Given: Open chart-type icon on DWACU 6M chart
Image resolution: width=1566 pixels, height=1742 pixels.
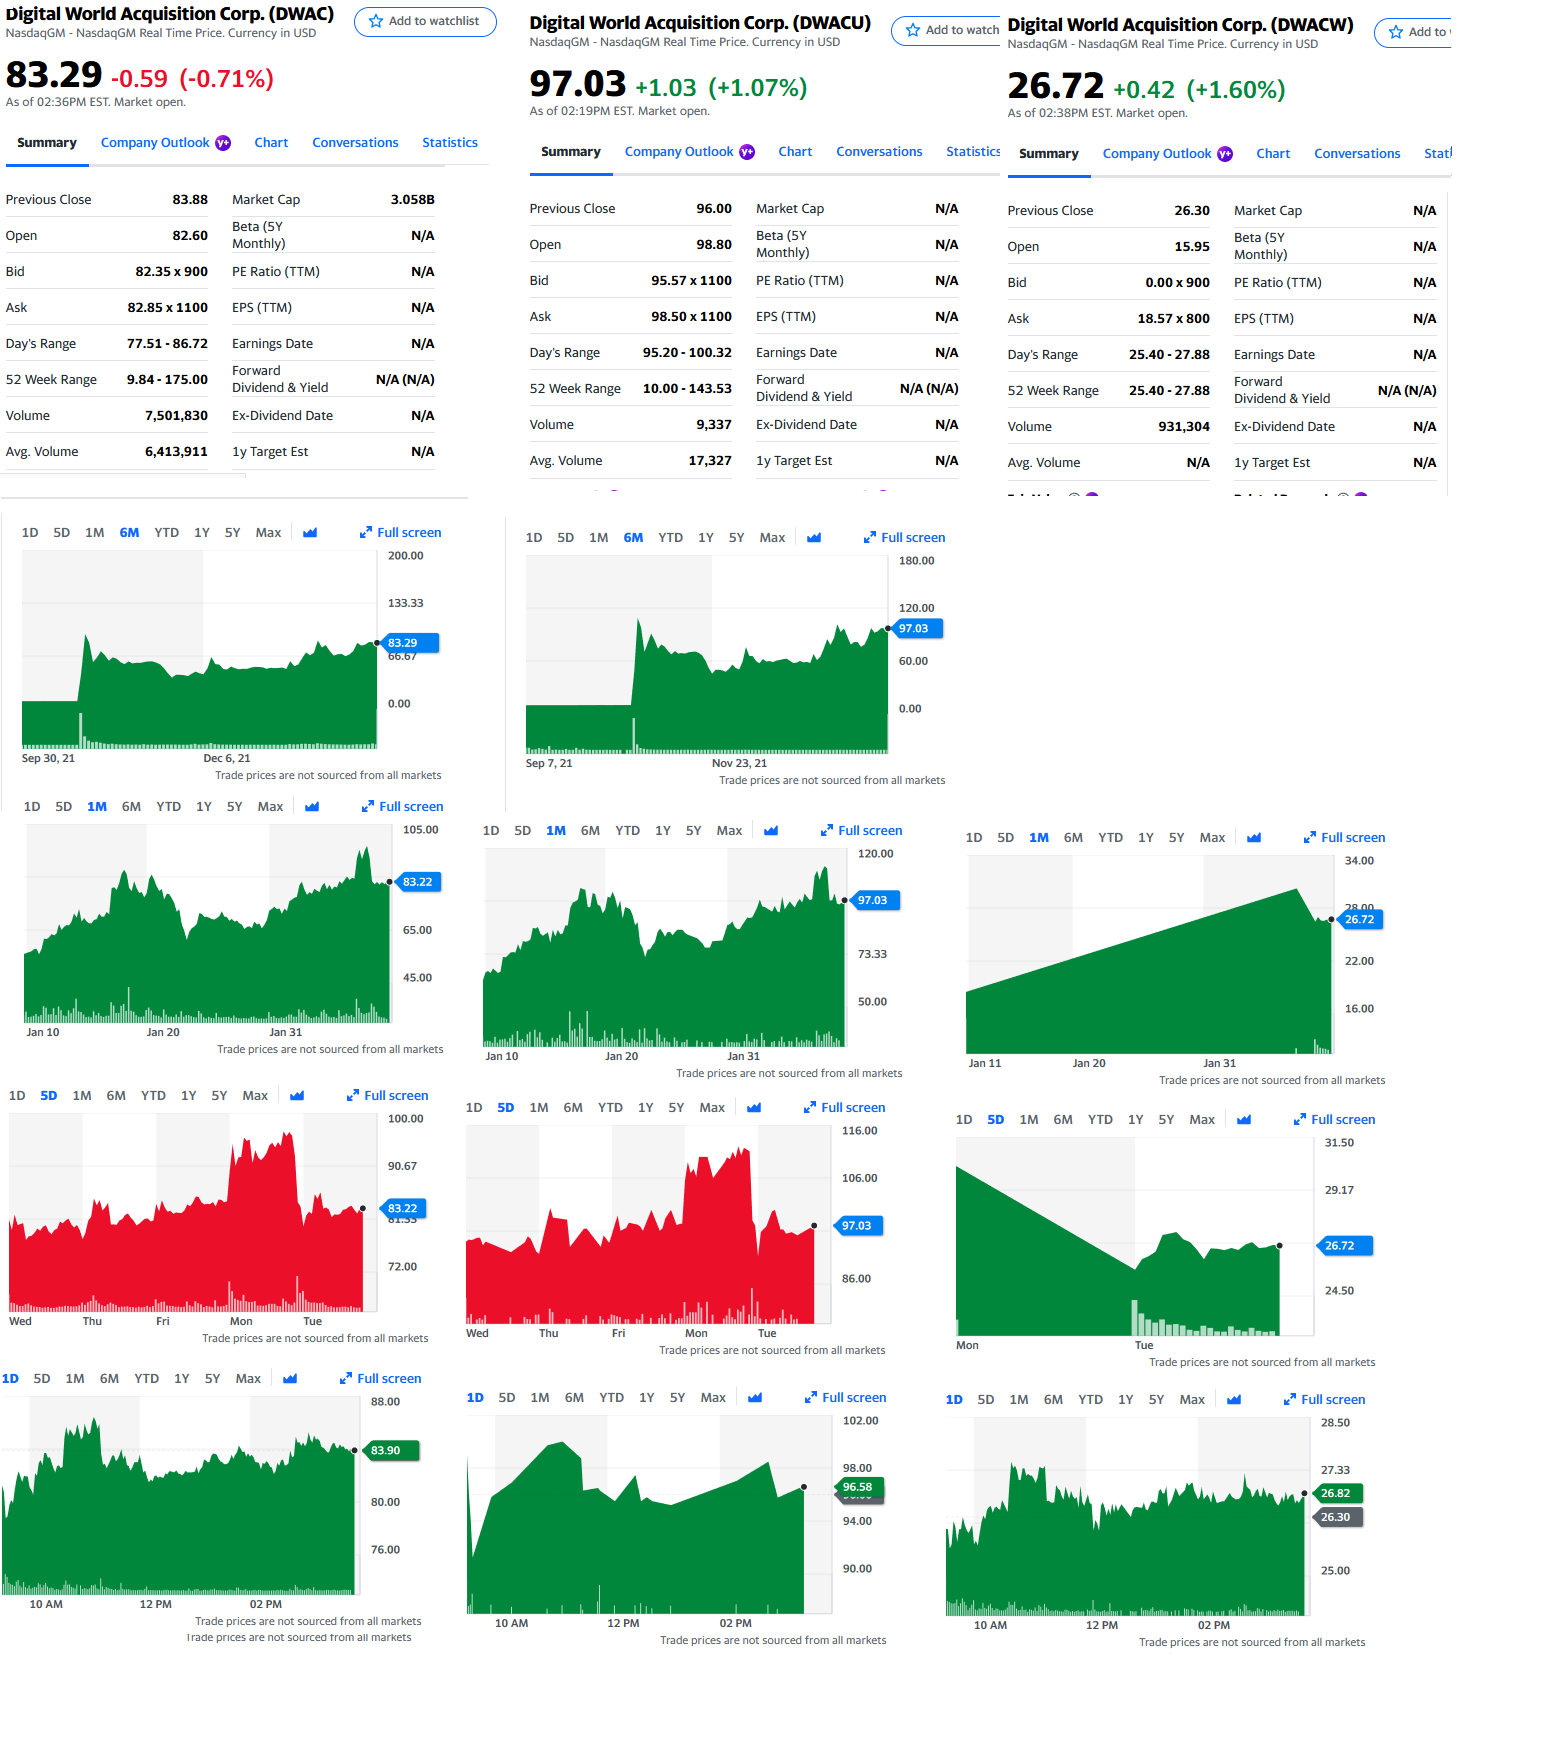Looking at the screenshot, I should [x=814, y=538].
